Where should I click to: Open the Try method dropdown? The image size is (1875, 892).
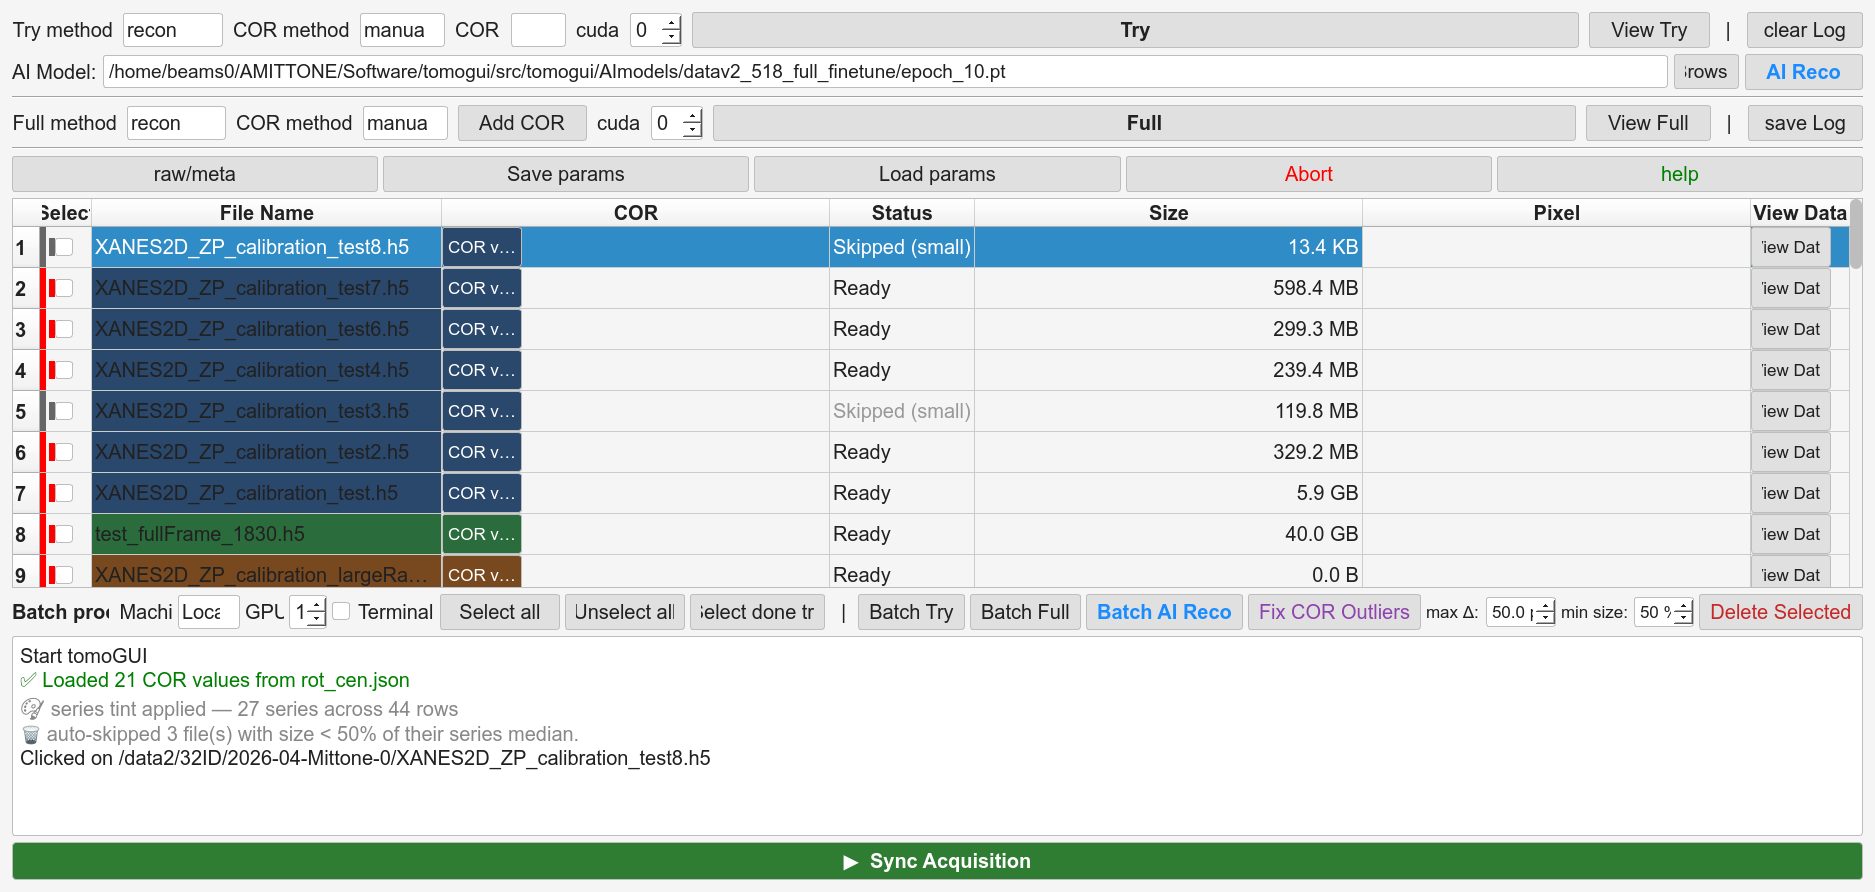tap(172, 30)
